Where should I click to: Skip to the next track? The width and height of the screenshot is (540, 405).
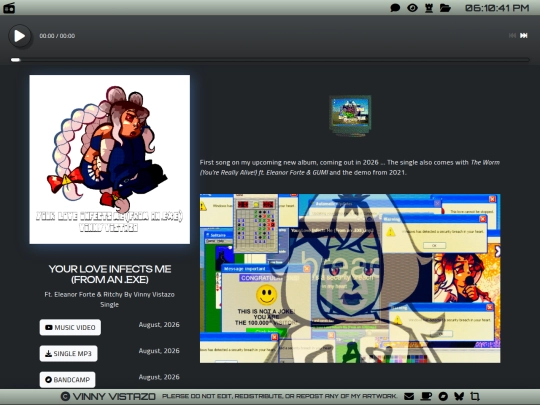(x=524, y=35)
